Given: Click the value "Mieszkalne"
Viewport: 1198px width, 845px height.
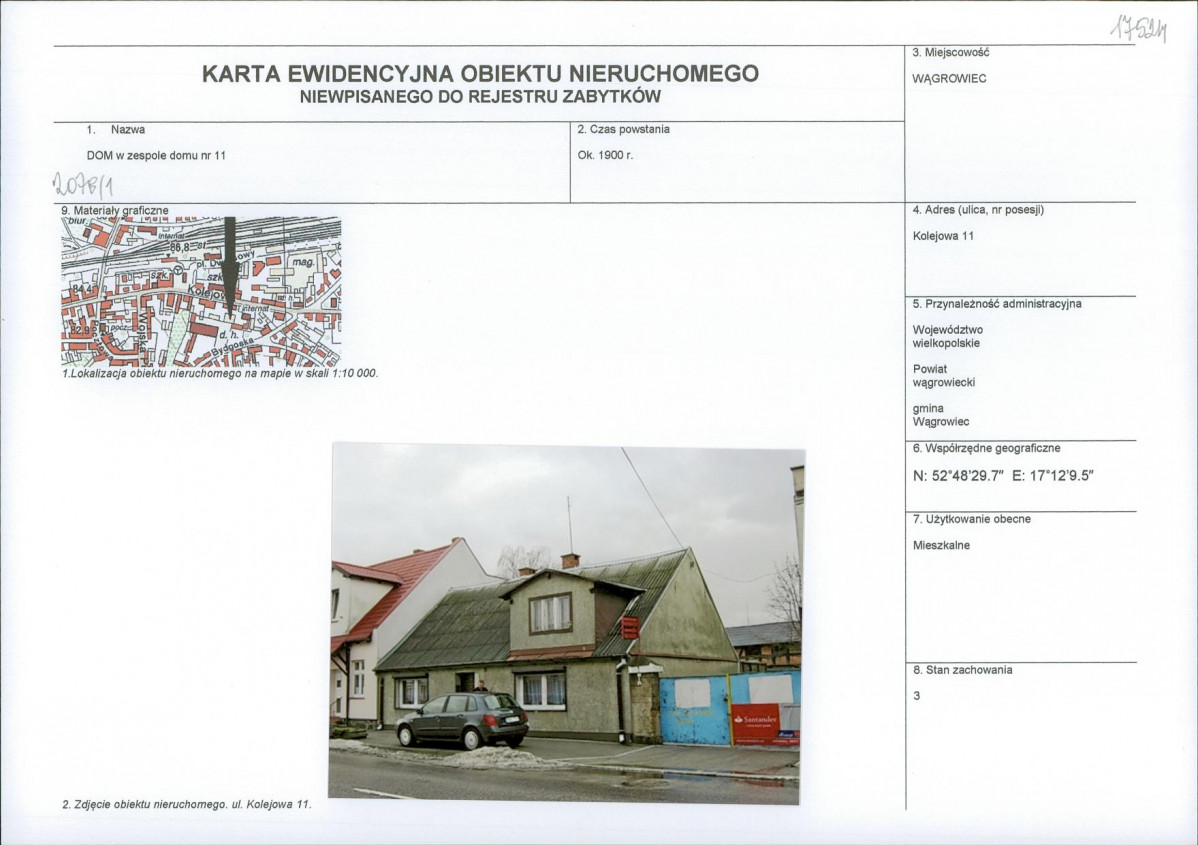Looking at the screenshot, I should coord(941,546).
